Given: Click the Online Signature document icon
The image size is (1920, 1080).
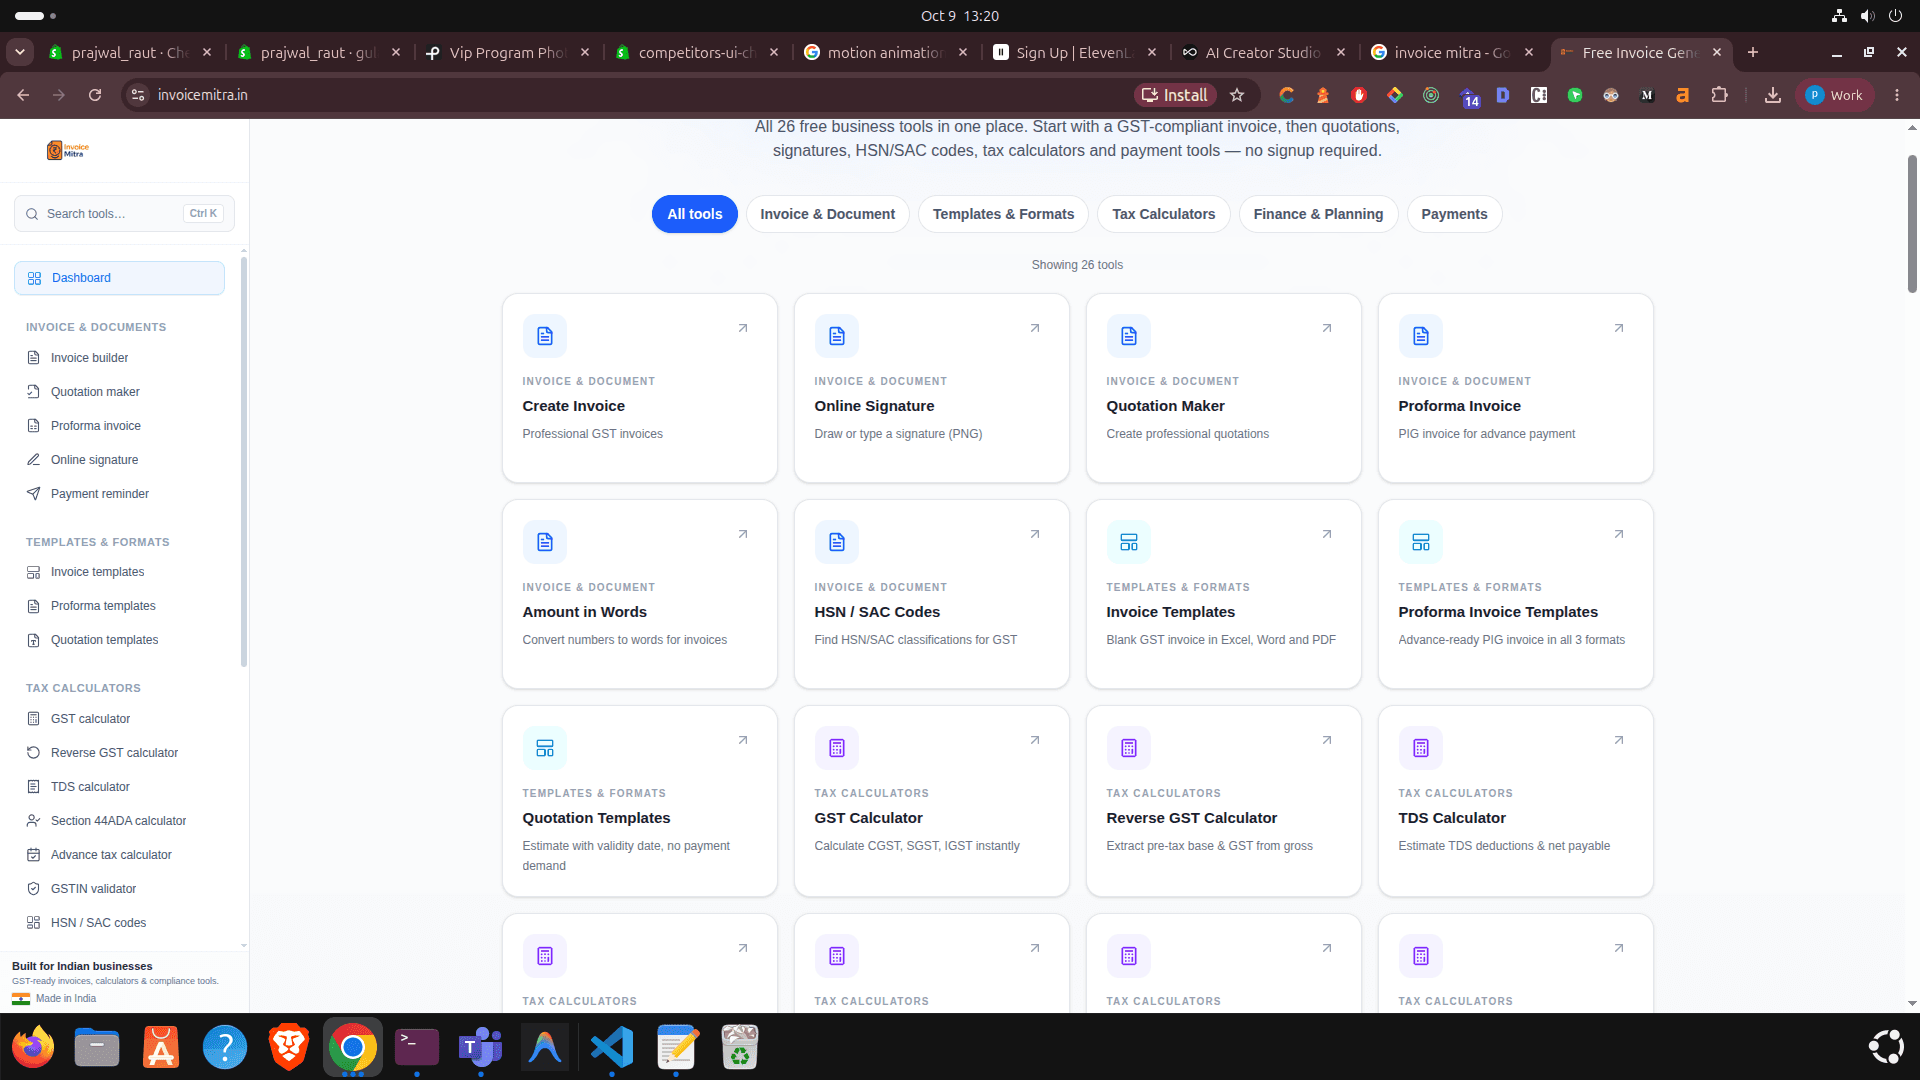Looking at the screenshot, I should tap(837, 336).
